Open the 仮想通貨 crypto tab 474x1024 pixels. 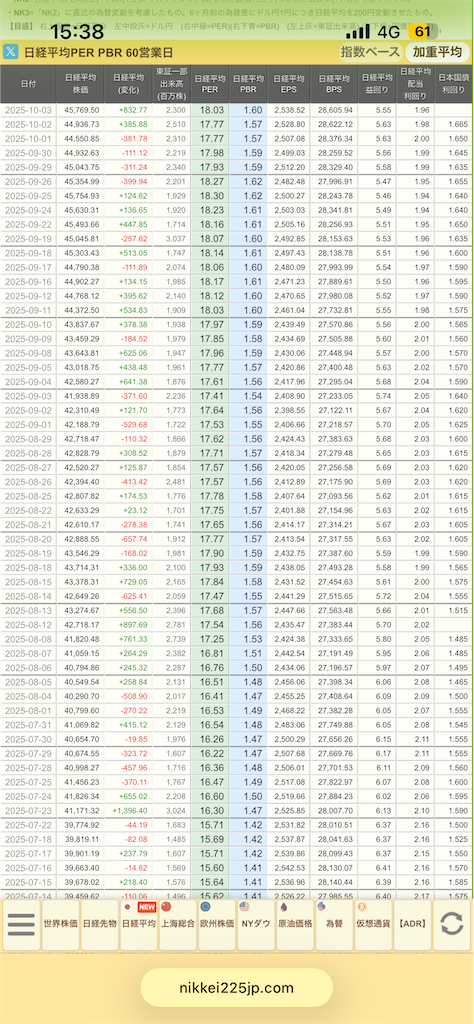coord(373,925)
